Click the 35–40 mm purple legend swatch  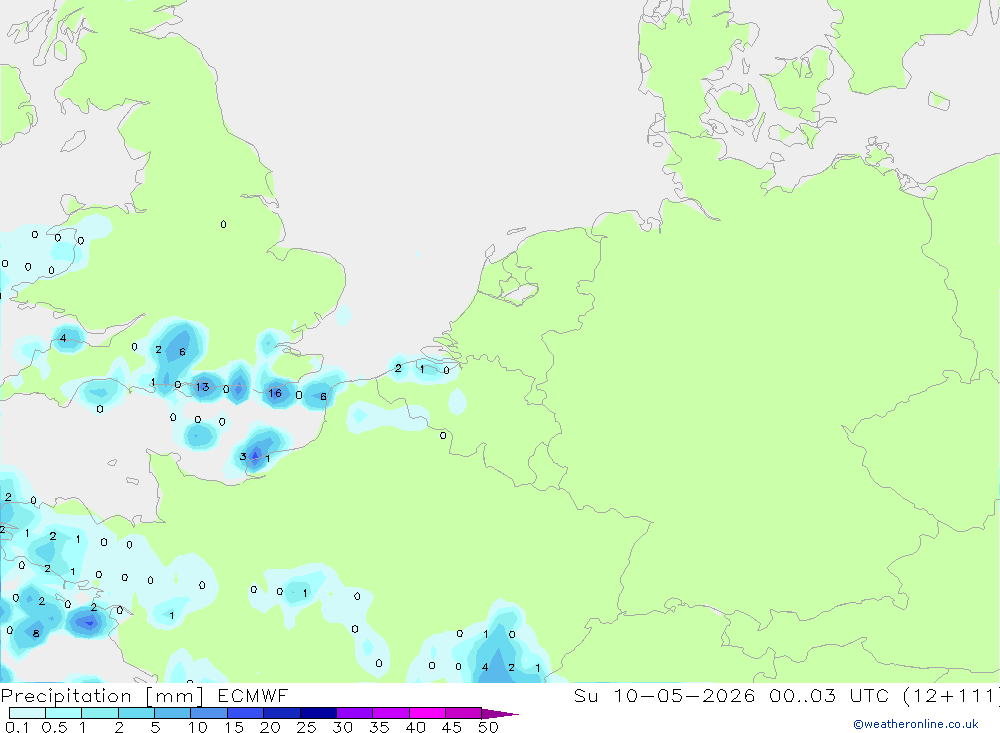tap(391, 713)
